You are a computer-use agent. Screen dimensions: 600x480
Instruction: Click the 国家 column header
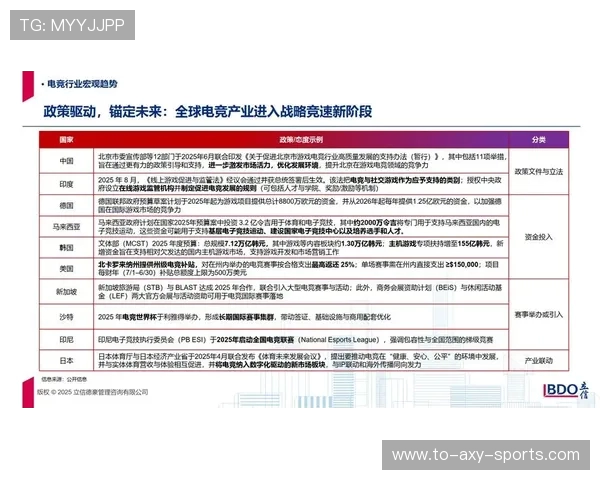66,140
